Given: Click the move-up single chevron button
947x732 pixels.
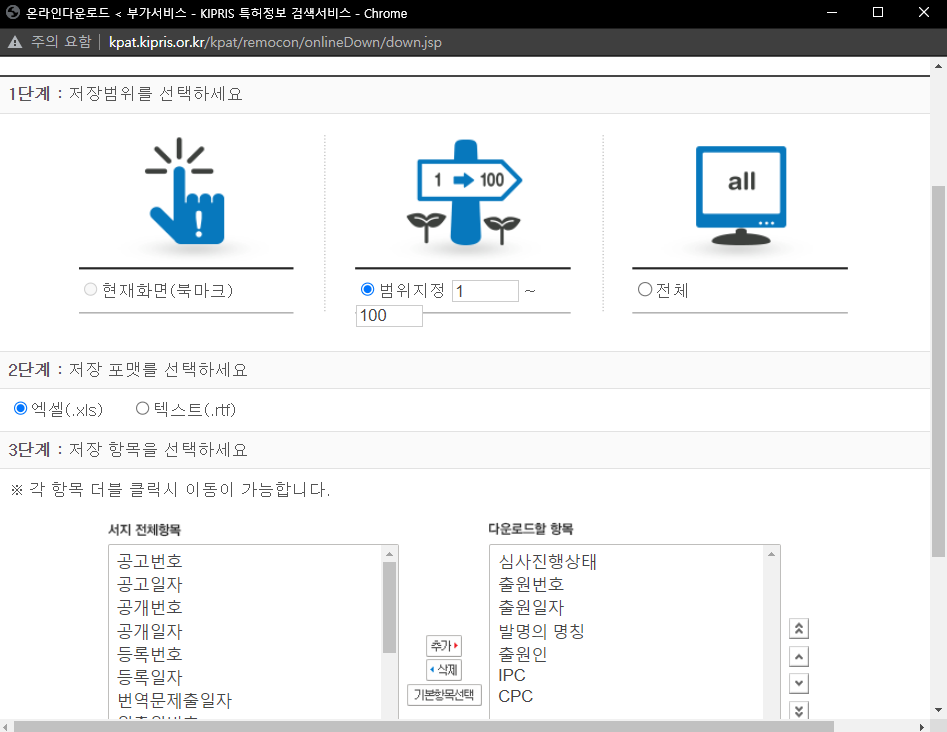Looking at the screenshot, I should [798, 657].
